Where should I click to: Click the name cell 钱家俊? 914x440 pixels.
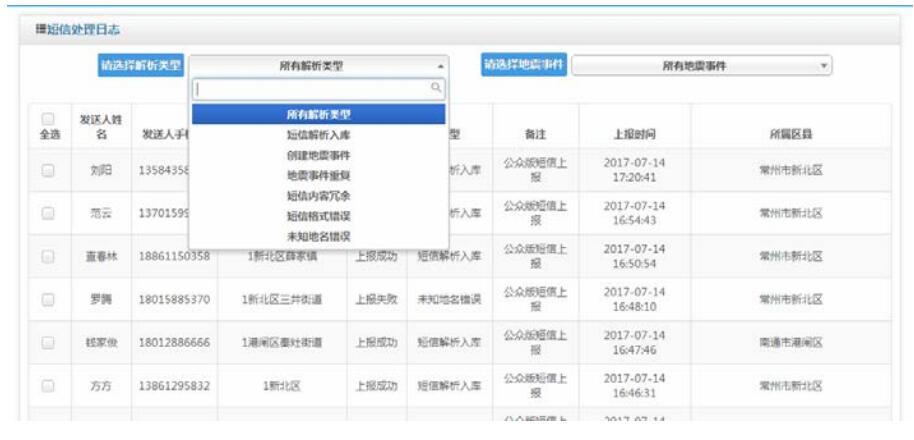(x=101, y=343)
